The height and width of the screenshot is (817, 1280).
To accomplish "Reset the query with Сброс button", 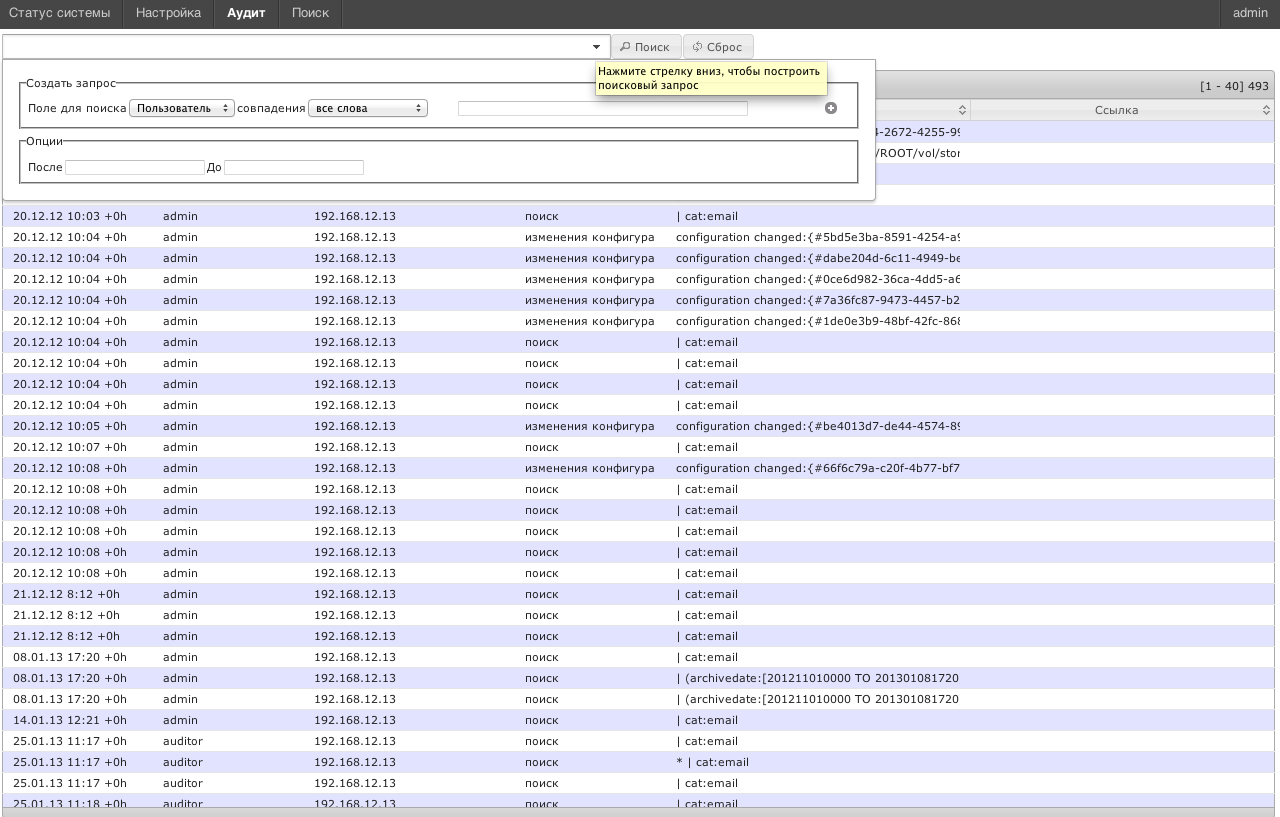I will (718, 47).
